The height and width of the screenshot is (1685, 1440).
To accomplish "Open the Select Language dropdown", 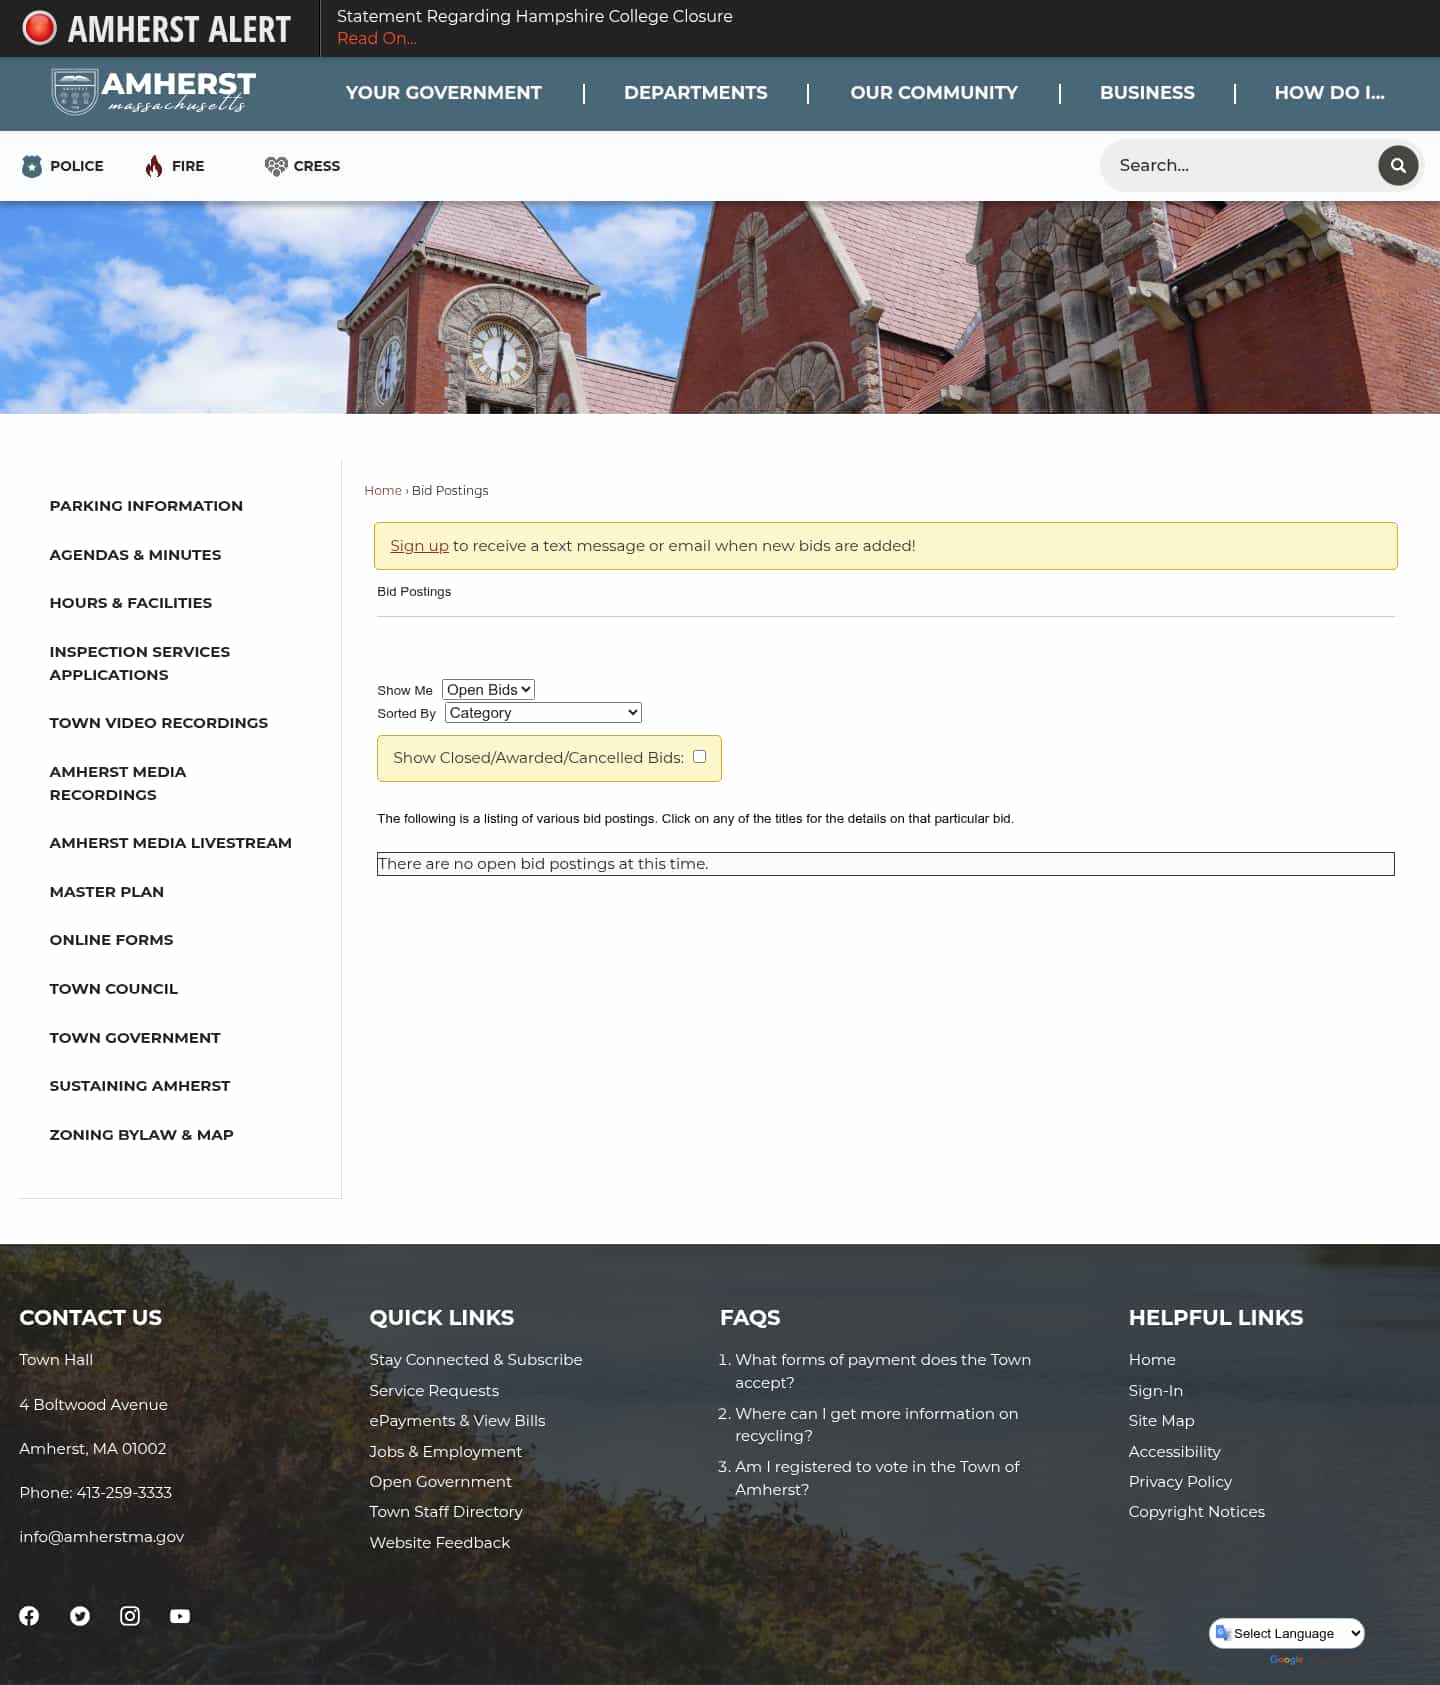I will tap(1287, 1633).
